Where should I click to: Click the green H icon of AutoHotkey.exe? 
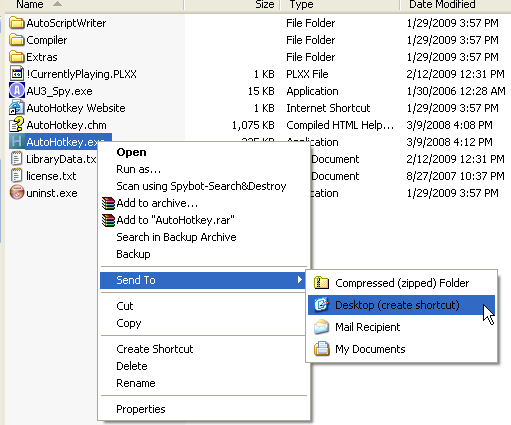pyautogui.click(x=17, y=142)
